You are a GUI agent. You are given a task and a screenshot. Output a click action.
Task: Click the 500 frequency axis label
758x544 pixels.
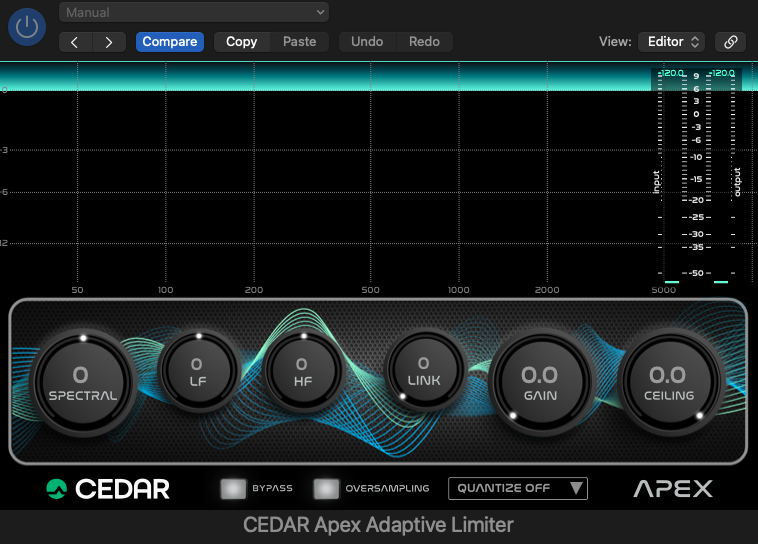tap(371, 290)
